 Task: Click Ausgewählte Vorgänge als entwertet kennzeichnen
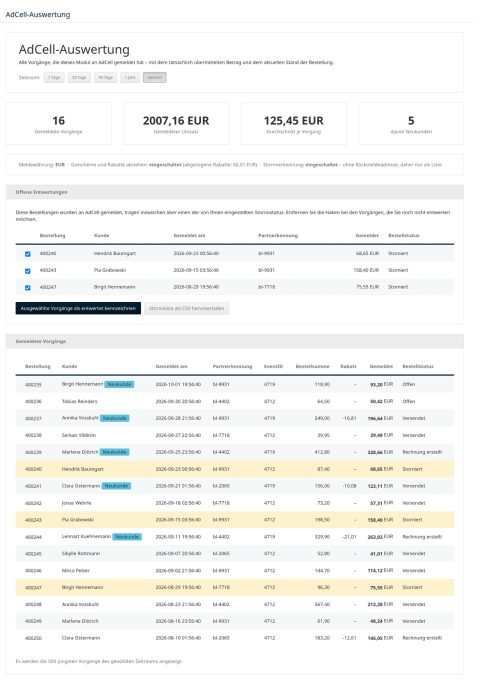pyautogui.click(x=78, y=308)
